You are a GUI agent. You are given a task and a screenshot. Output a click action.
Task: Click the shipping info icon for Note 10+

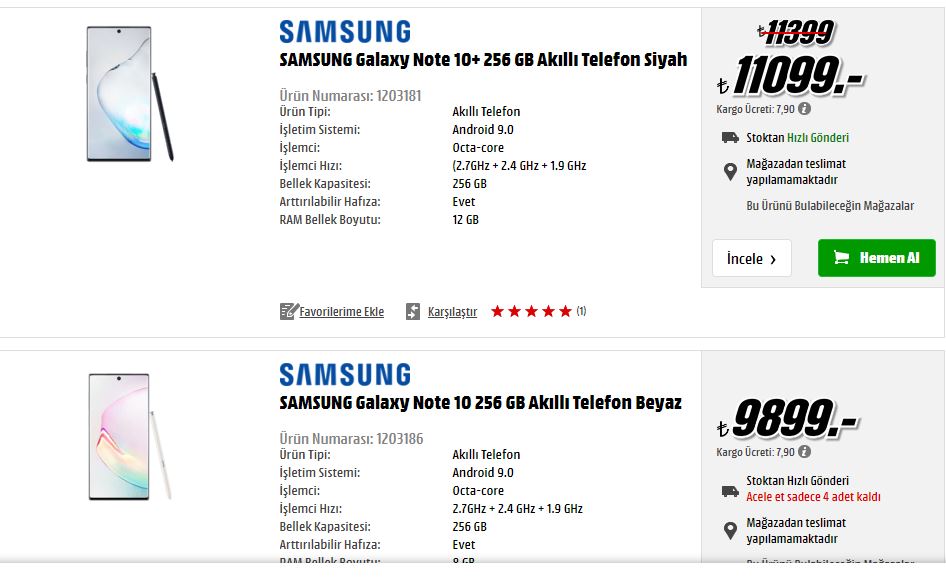[805, 110]
